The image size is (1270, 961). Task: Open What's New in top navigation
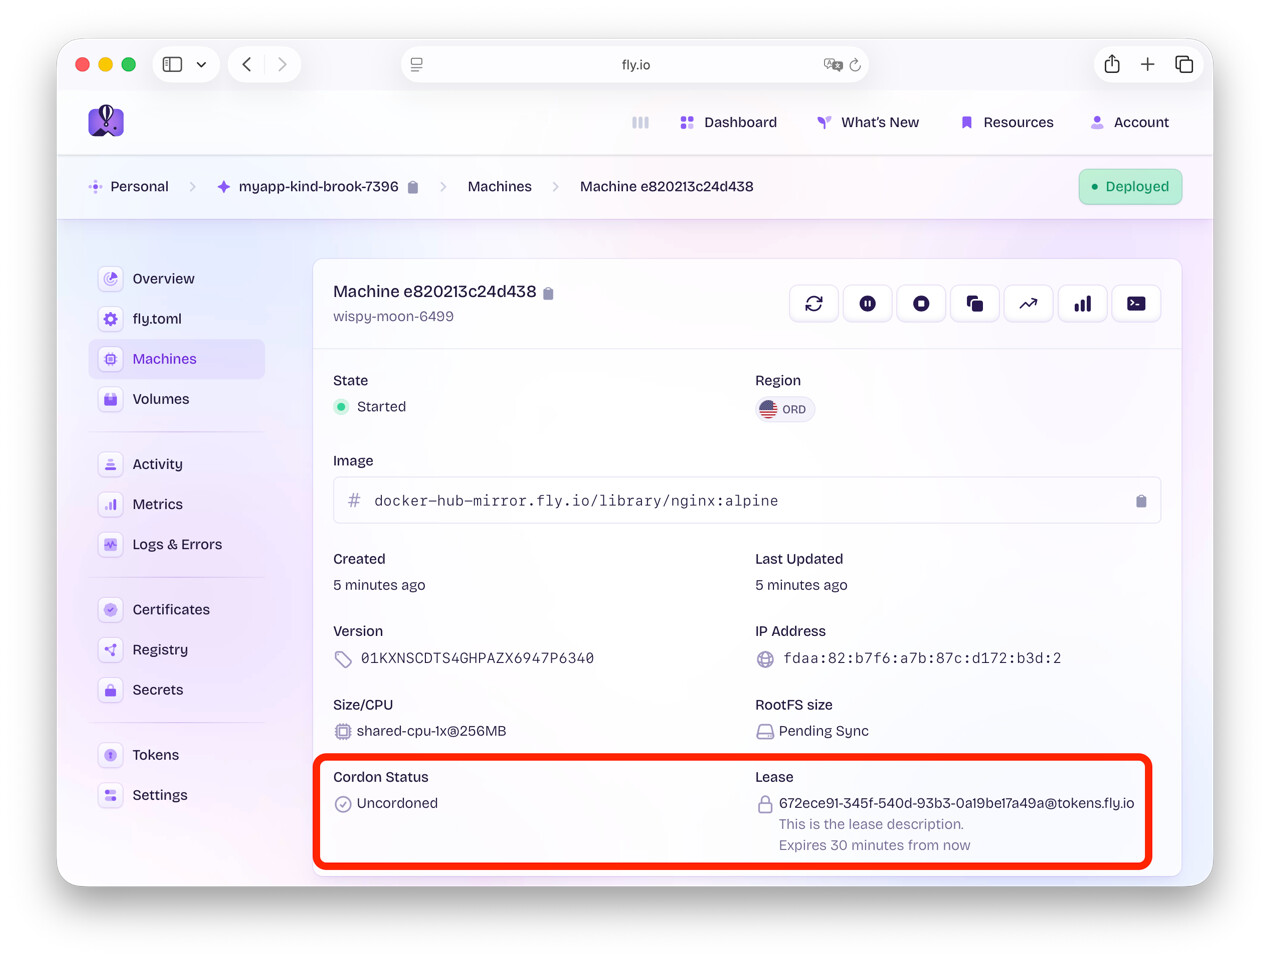(867, 122)
